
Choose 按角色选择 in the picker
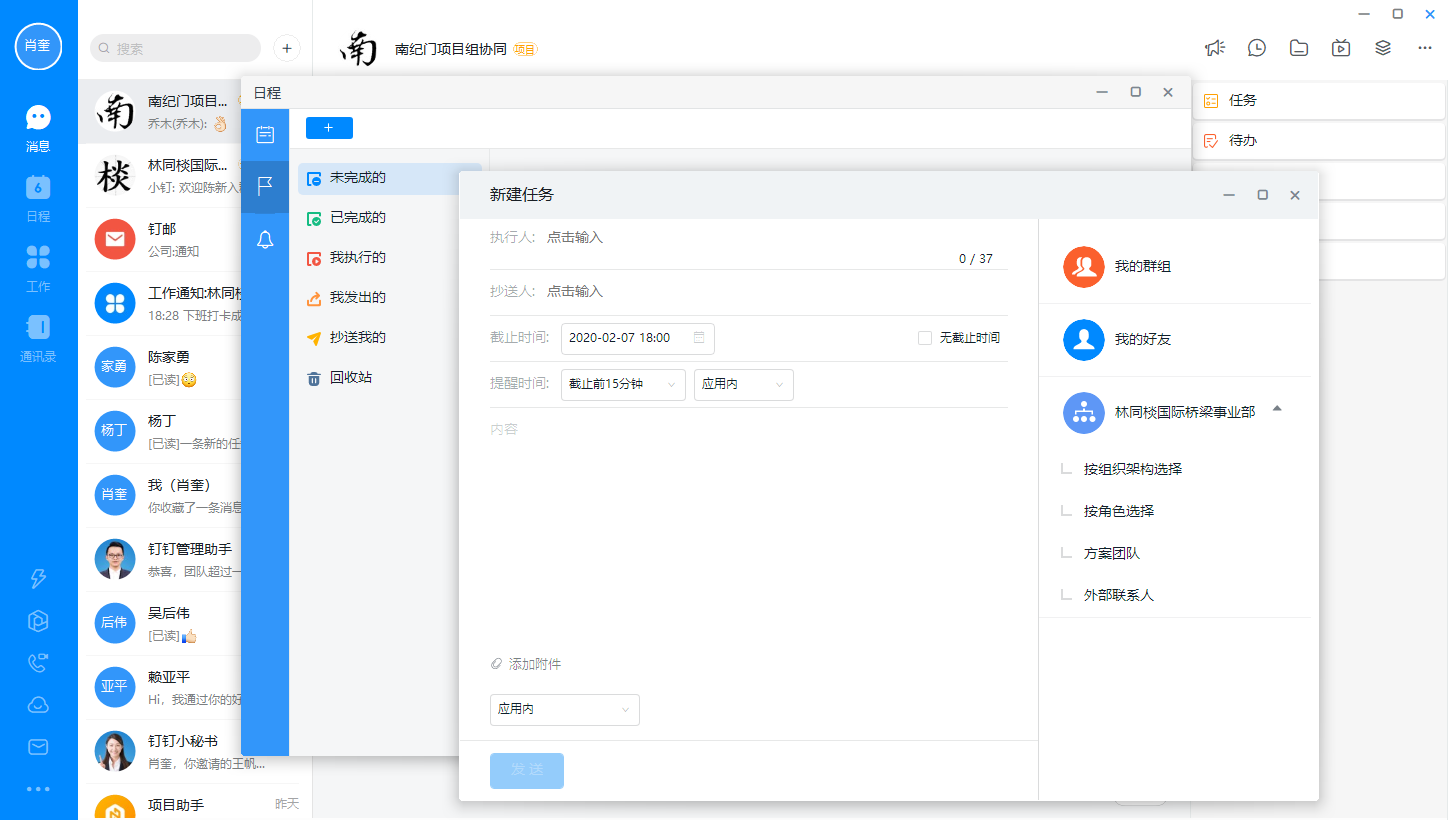pyautogui.click(x=1119, y=511)
